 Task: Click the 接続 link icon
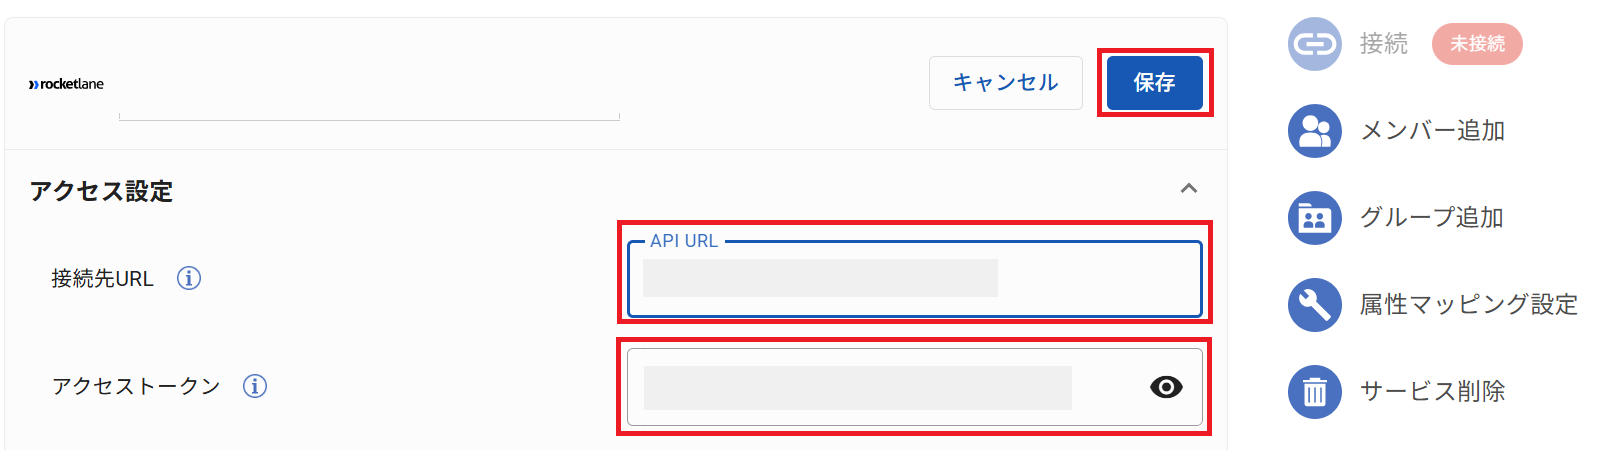tap(1314, 44)
